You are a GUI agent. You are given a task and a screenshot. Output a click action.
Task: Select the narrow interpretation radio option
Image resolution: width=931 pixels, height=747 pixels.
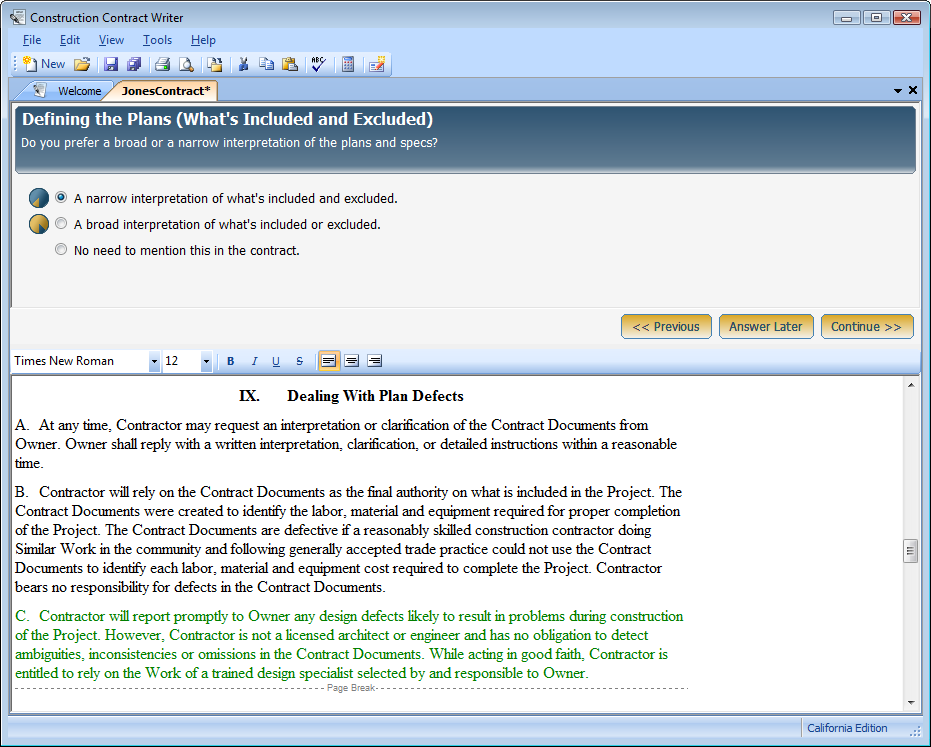61,197
